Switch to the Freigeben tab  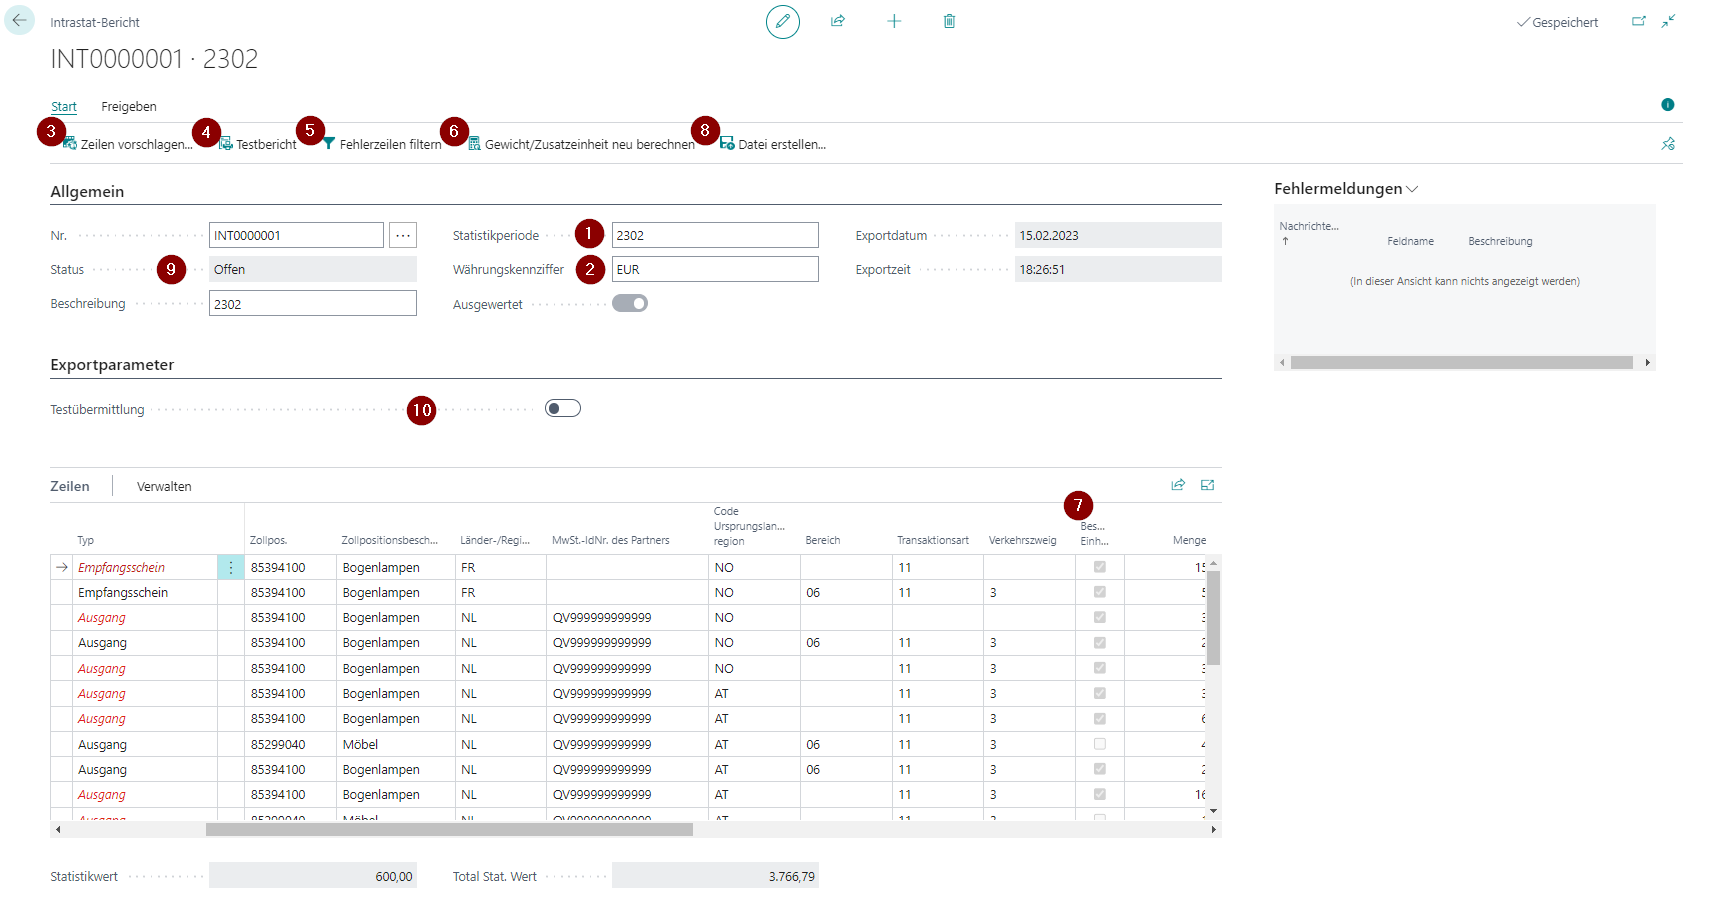tap(129, 106)
